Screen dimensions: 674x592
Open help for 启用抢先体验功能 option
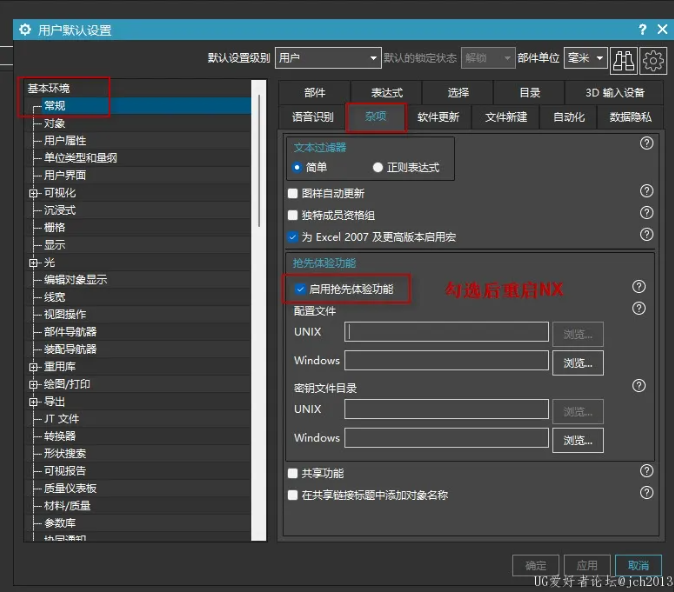(639, 287)
